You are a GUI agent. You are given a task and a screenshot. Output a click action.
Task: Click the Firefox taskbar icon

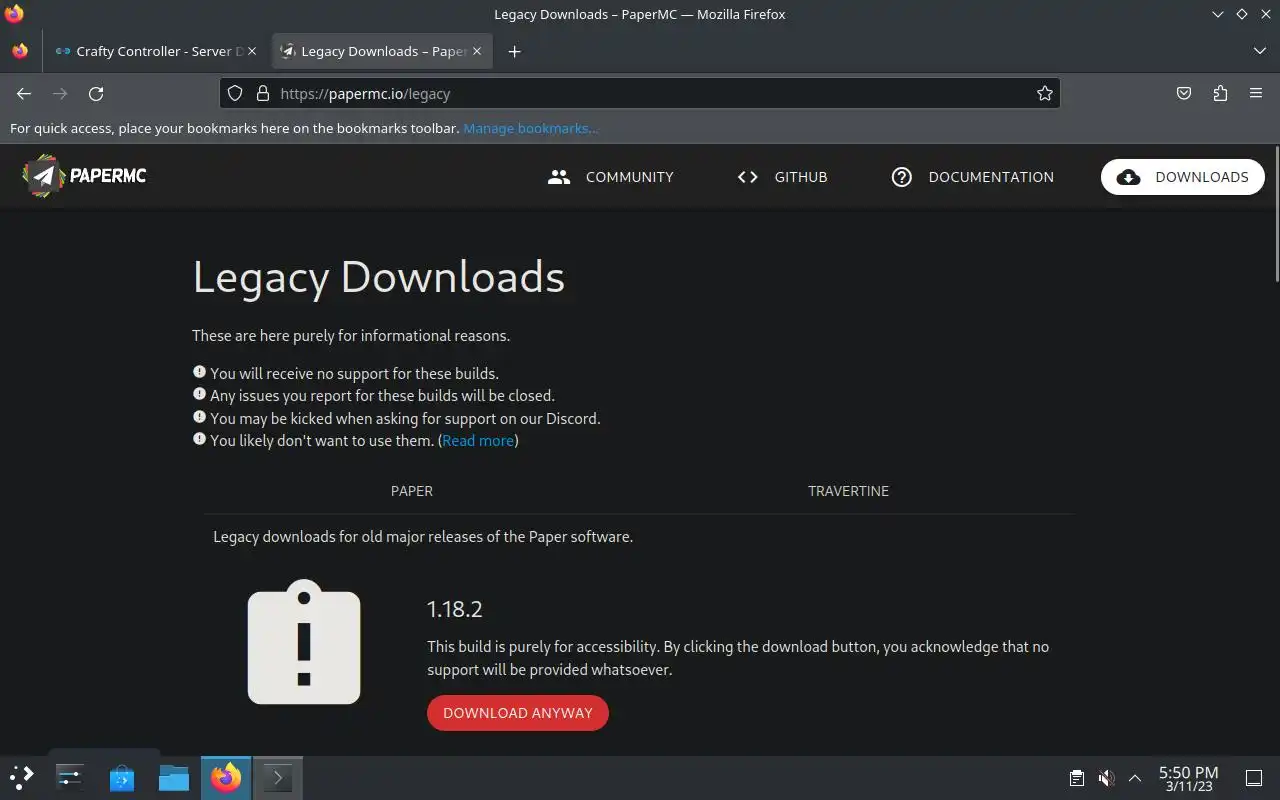coord(226,777)
